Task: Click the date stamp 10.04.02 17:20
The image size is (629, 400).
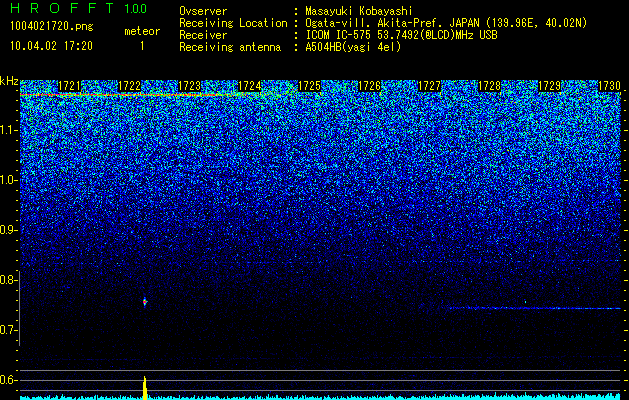Action: 51,46
